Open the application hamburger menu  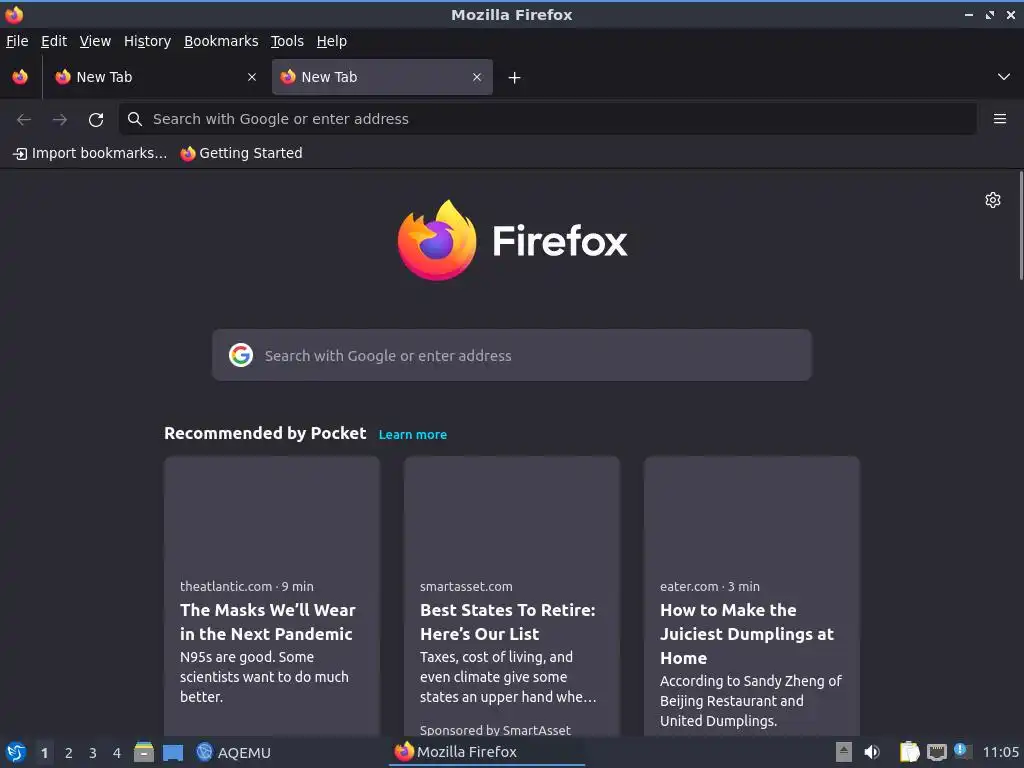[999, 119]
